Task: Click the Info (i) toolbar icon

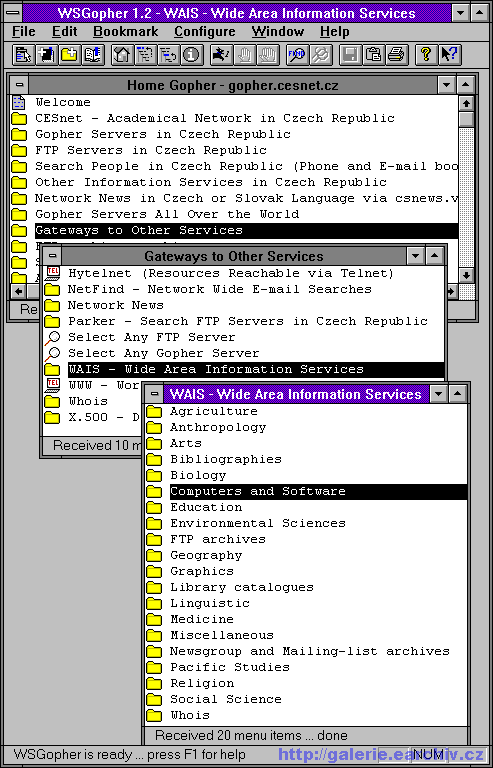Action: (x=192, y=54)
